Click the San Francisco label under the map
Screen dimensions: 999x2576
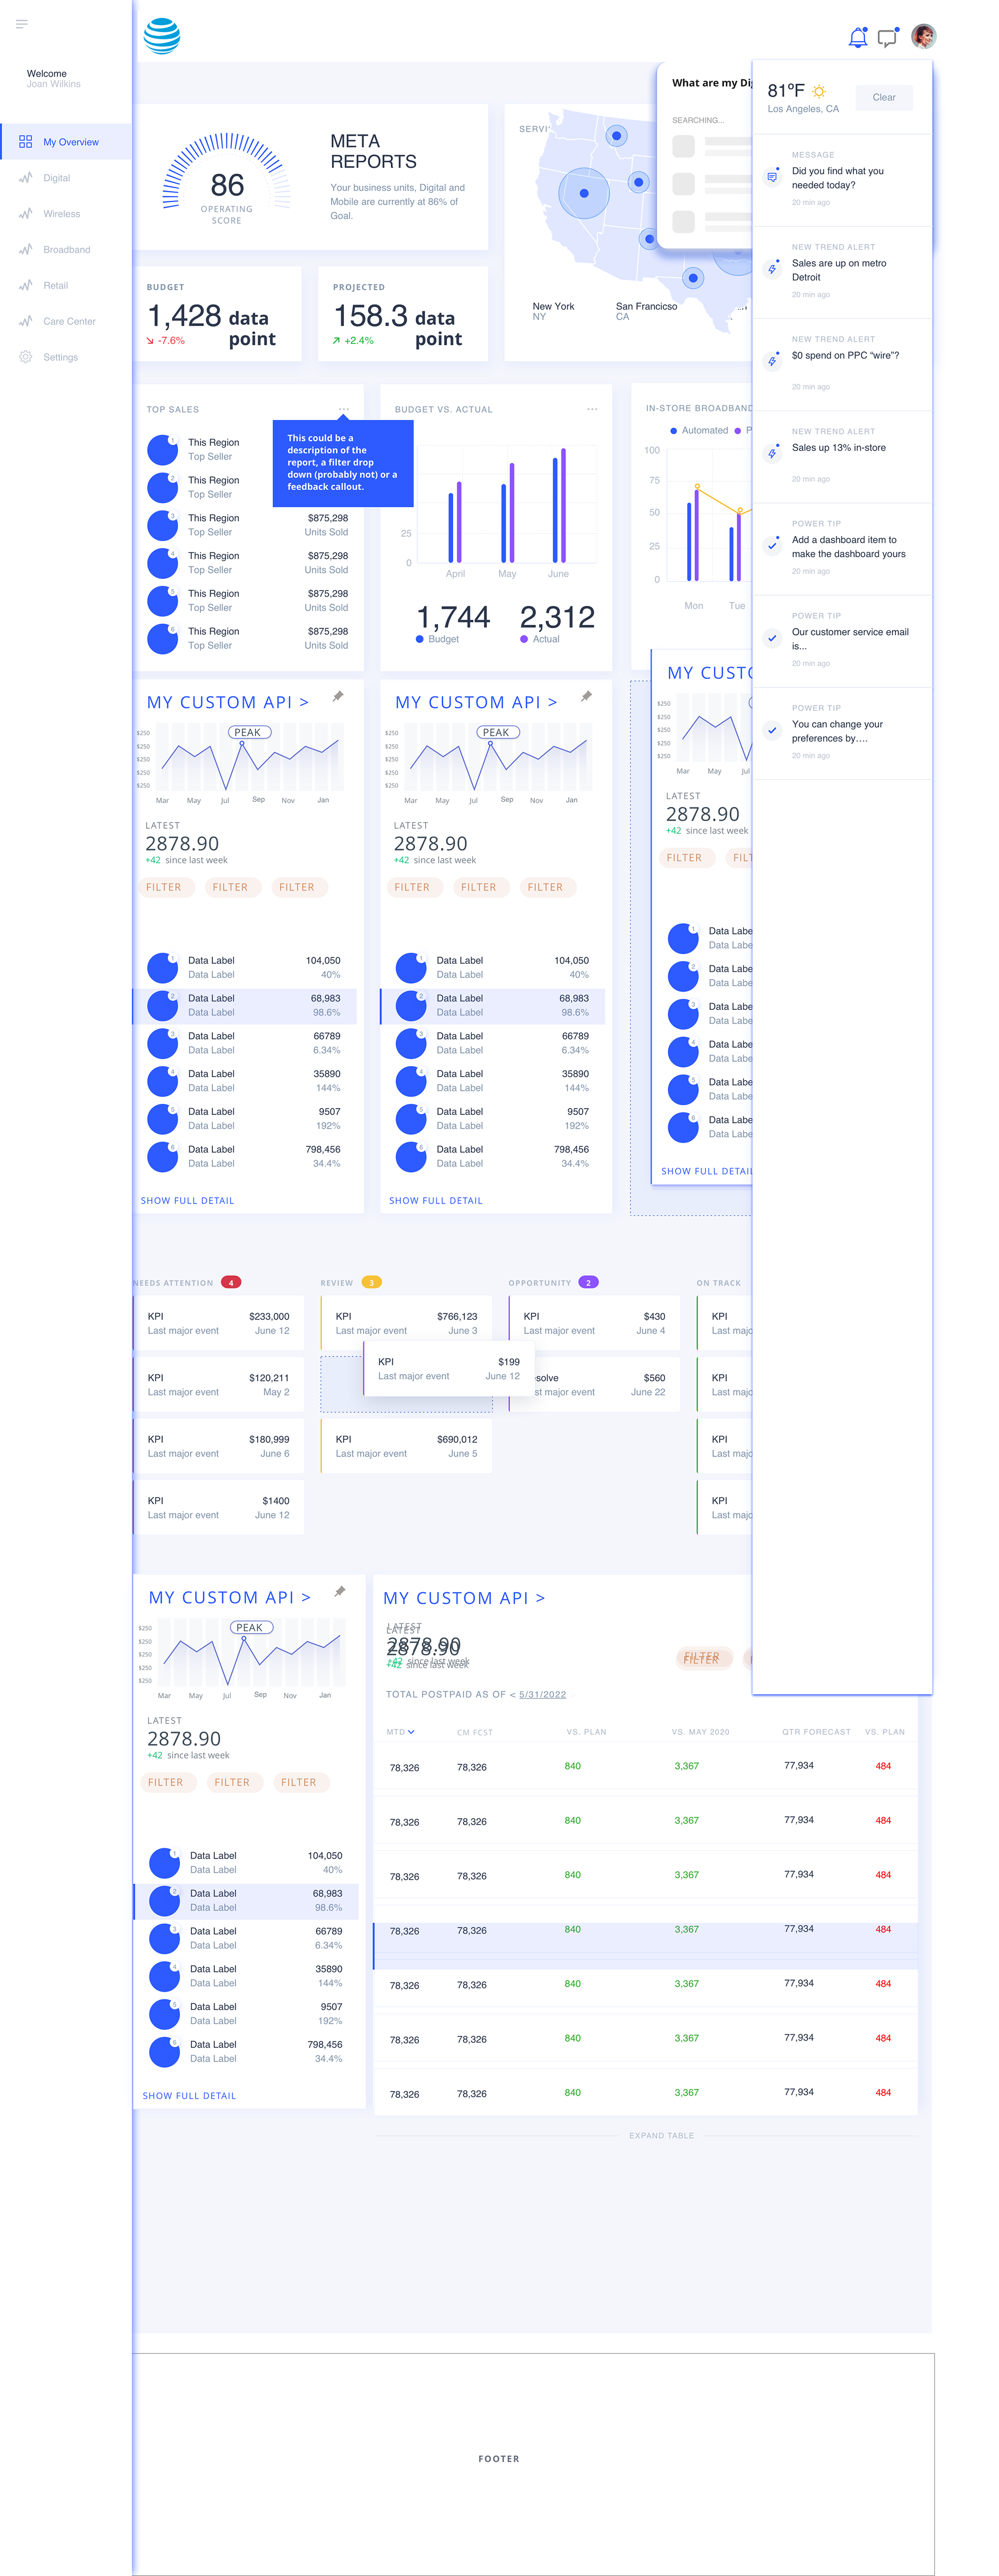click(646, 306)
